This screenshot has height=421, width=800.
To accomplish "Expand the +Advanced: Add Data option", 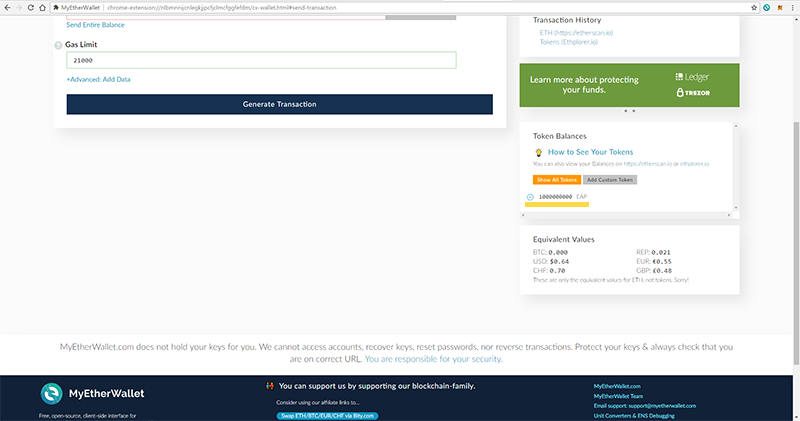I will (98, 79).
